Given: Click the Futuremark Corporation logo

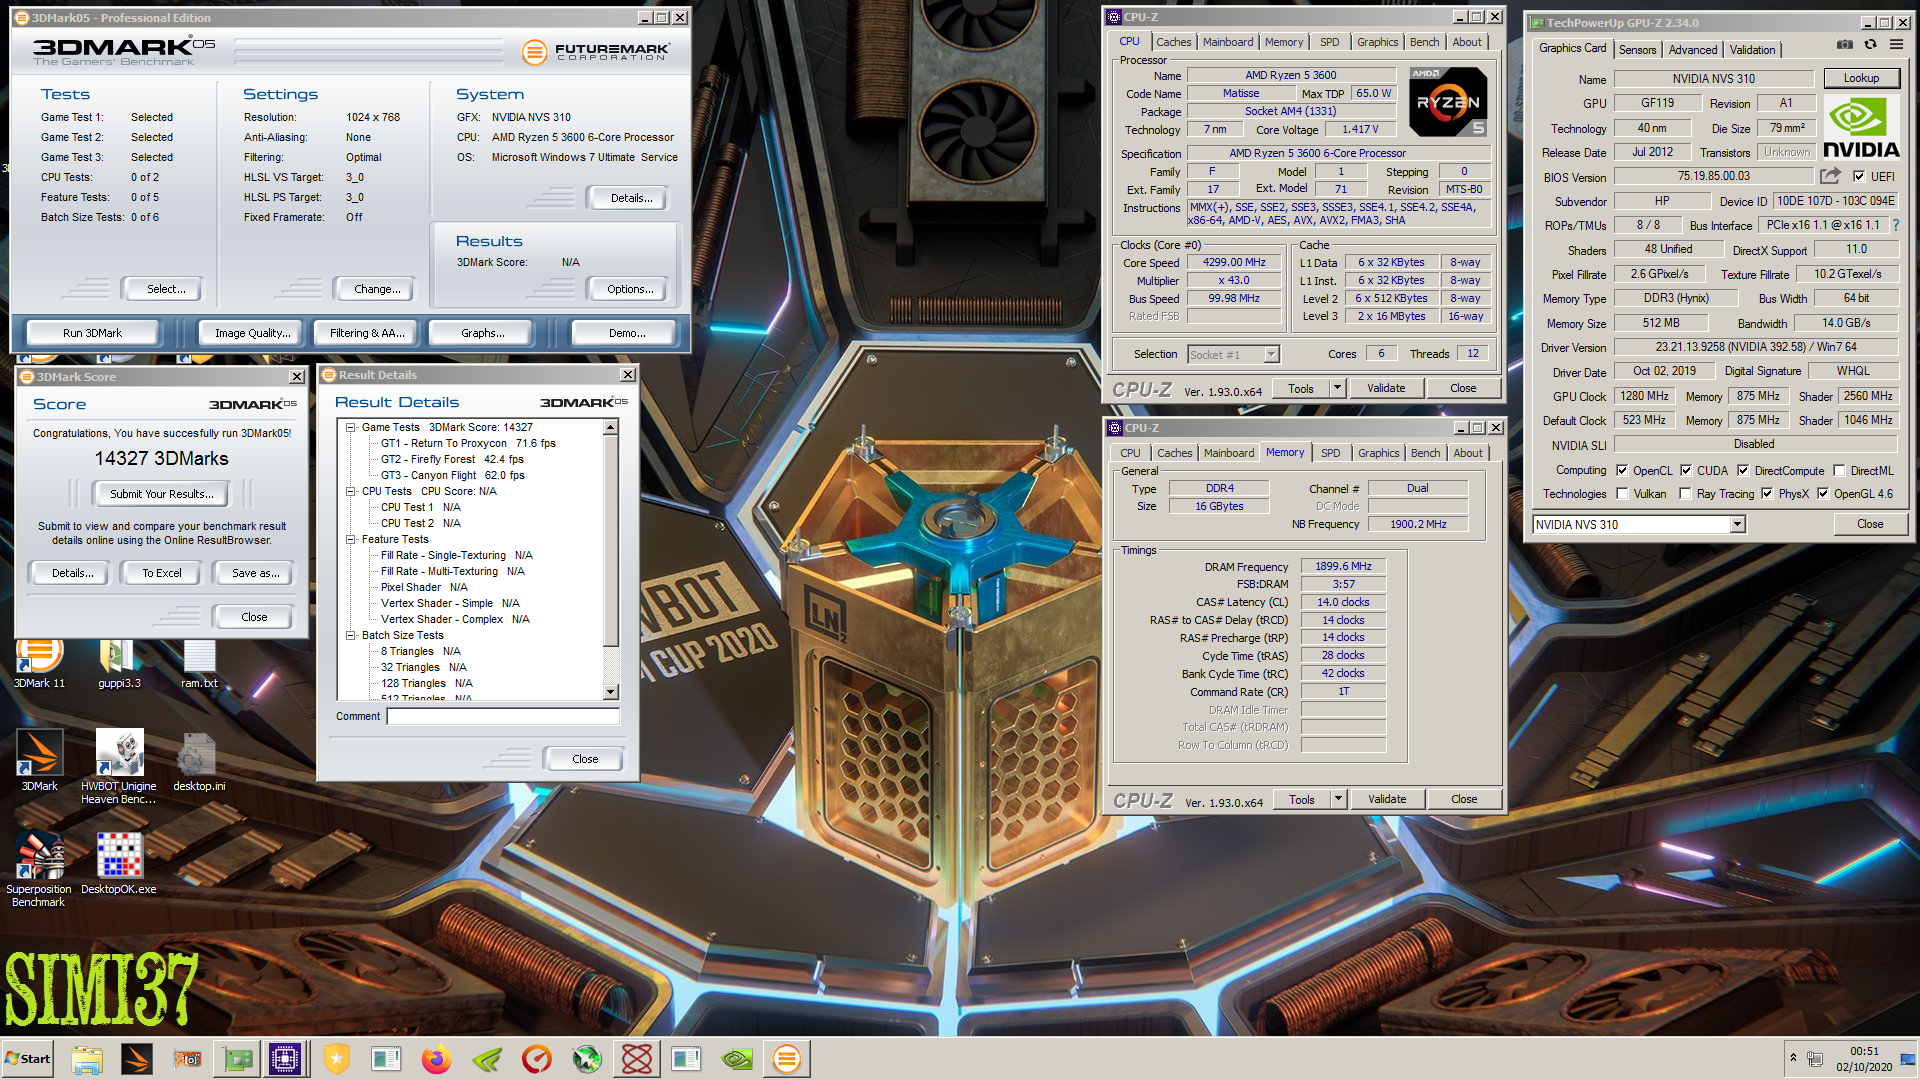Looking at the screenshot, I should [595, 51].
